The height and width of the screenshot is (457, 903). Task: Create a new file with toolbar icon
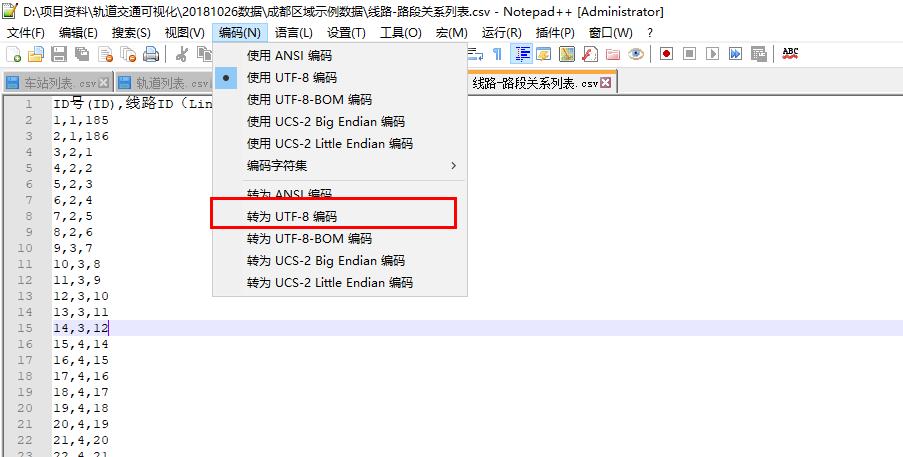tap(13, 54)
